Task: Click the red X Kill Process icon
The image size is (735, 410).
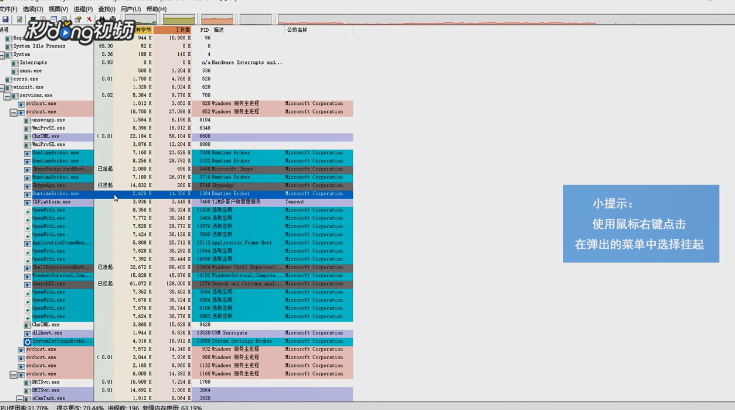Action: [89, 19]
